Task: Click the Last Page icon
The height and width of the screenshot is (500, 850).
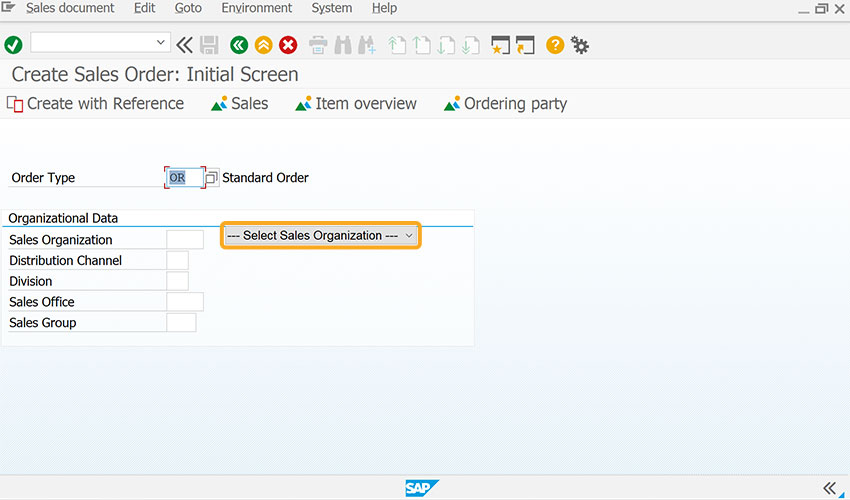Action: pyautogui.click(x=471, y=45)
